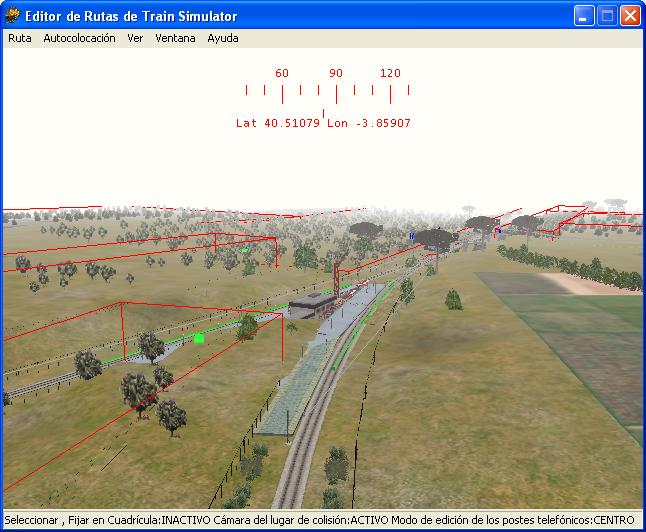Click the 60 degree compass heading mark
This screenshot has height=532, width=646.
pyautogui.click(x=282, y=74)
